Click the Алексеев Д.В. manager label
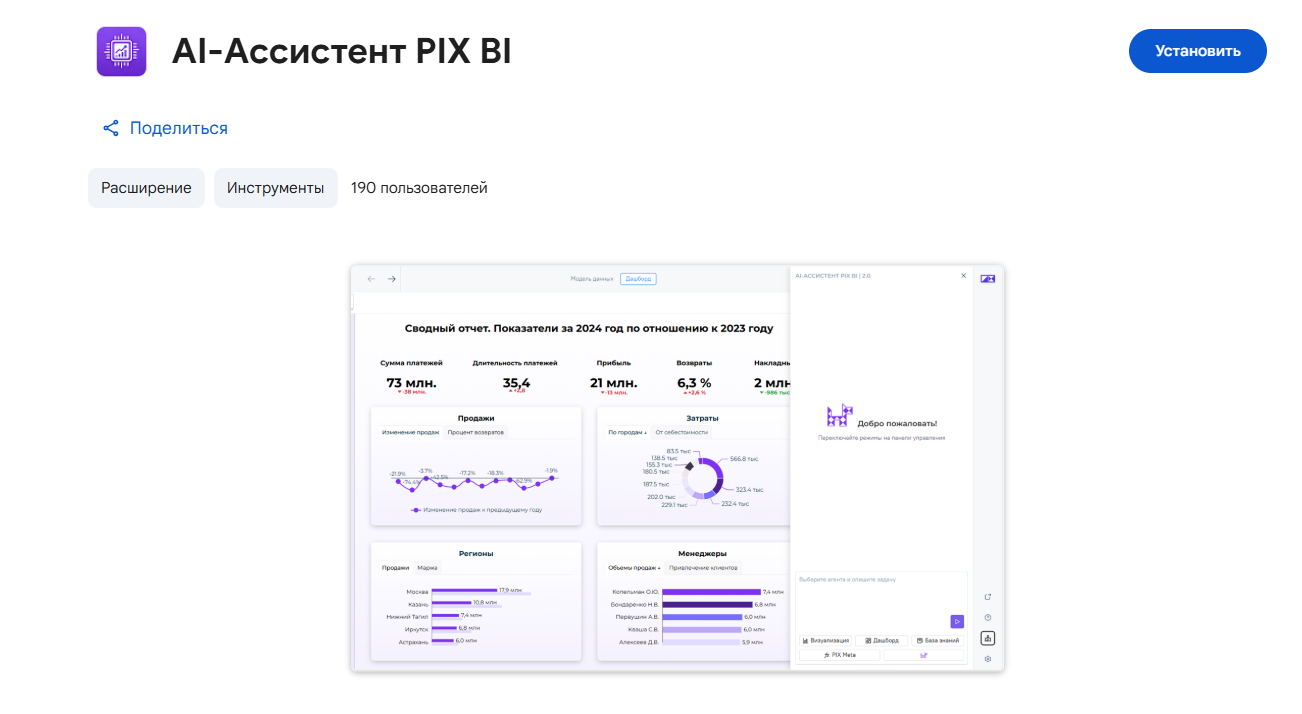This screenshot has width=1302, height=714. click(637, 642)
